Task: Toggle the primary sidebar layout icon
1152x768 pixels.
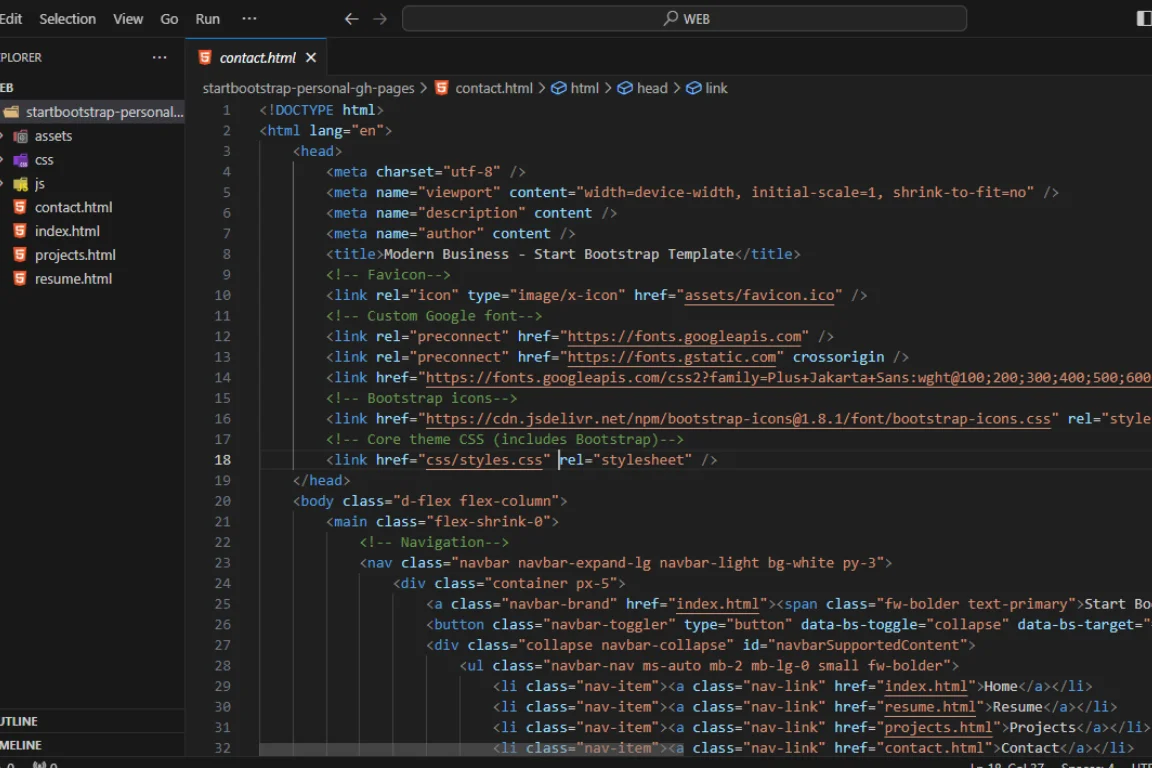Action: [1144, 19]
